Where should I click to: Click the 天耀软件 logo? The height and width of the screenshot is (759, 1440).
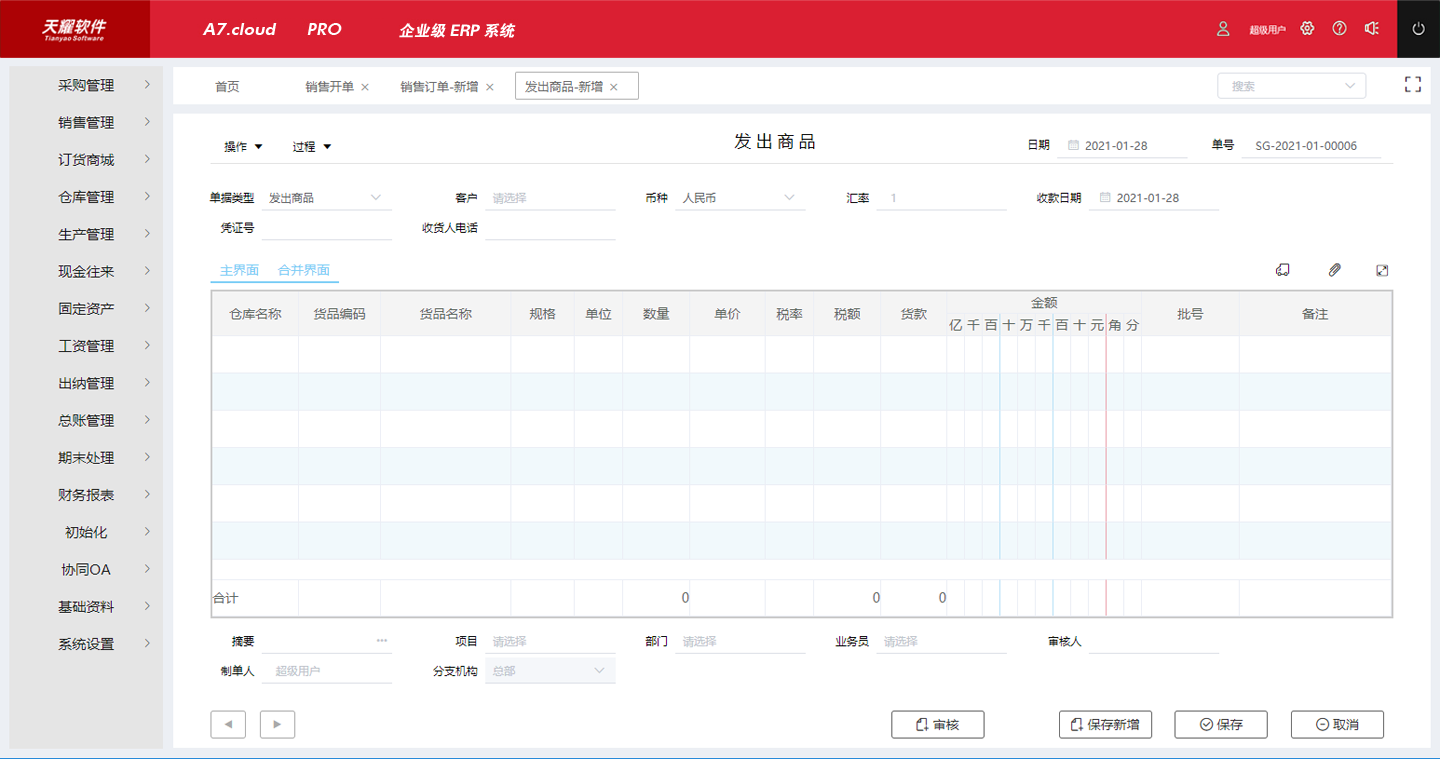point(74,29)
